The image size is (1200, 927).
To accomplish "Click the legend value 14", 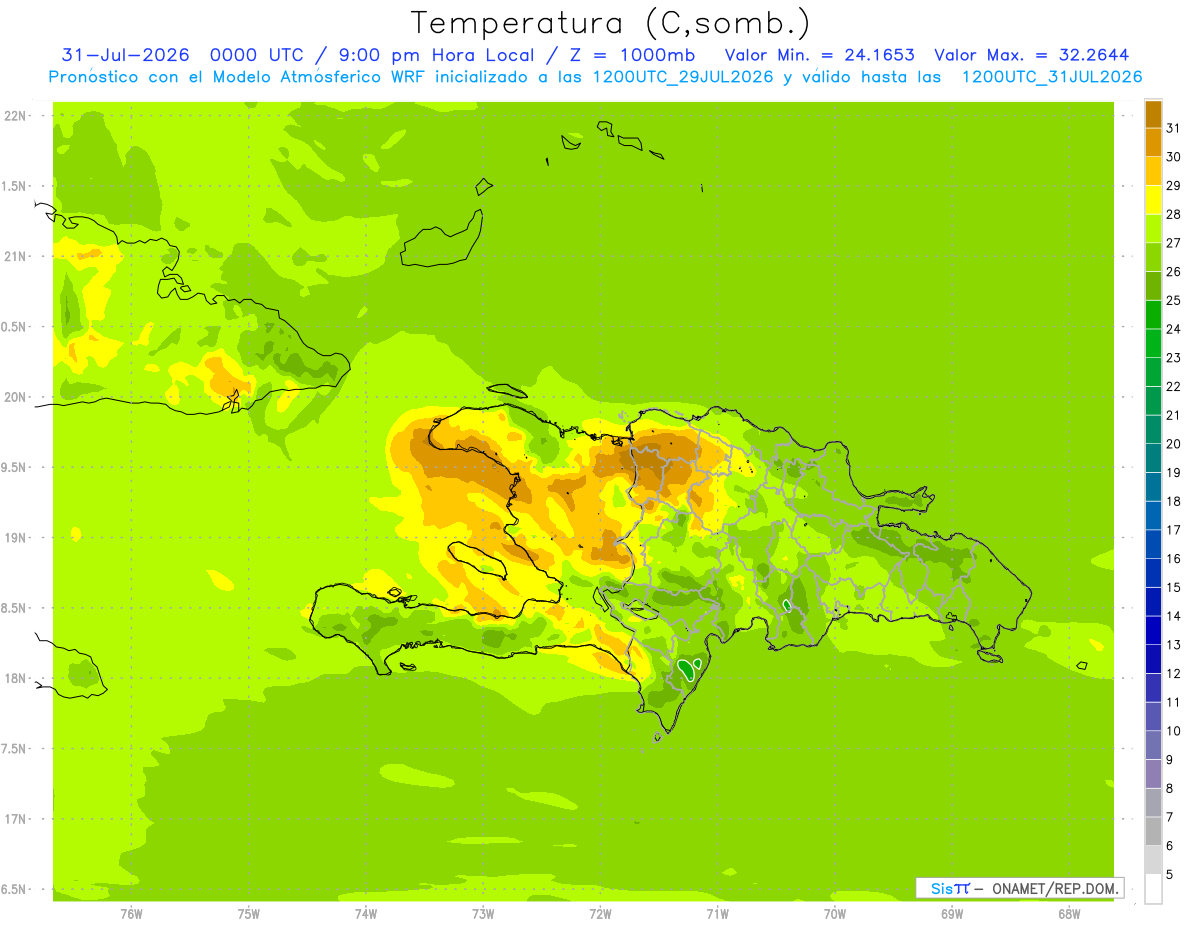I will point(1173,616).
